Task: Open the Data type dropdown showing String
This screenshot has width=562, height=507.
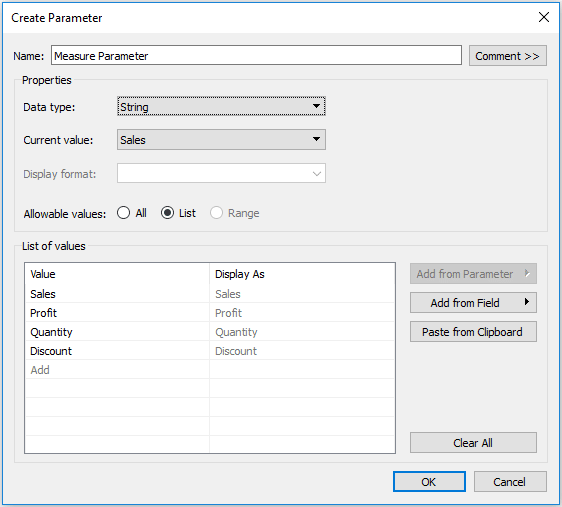Action: (221, 106)
